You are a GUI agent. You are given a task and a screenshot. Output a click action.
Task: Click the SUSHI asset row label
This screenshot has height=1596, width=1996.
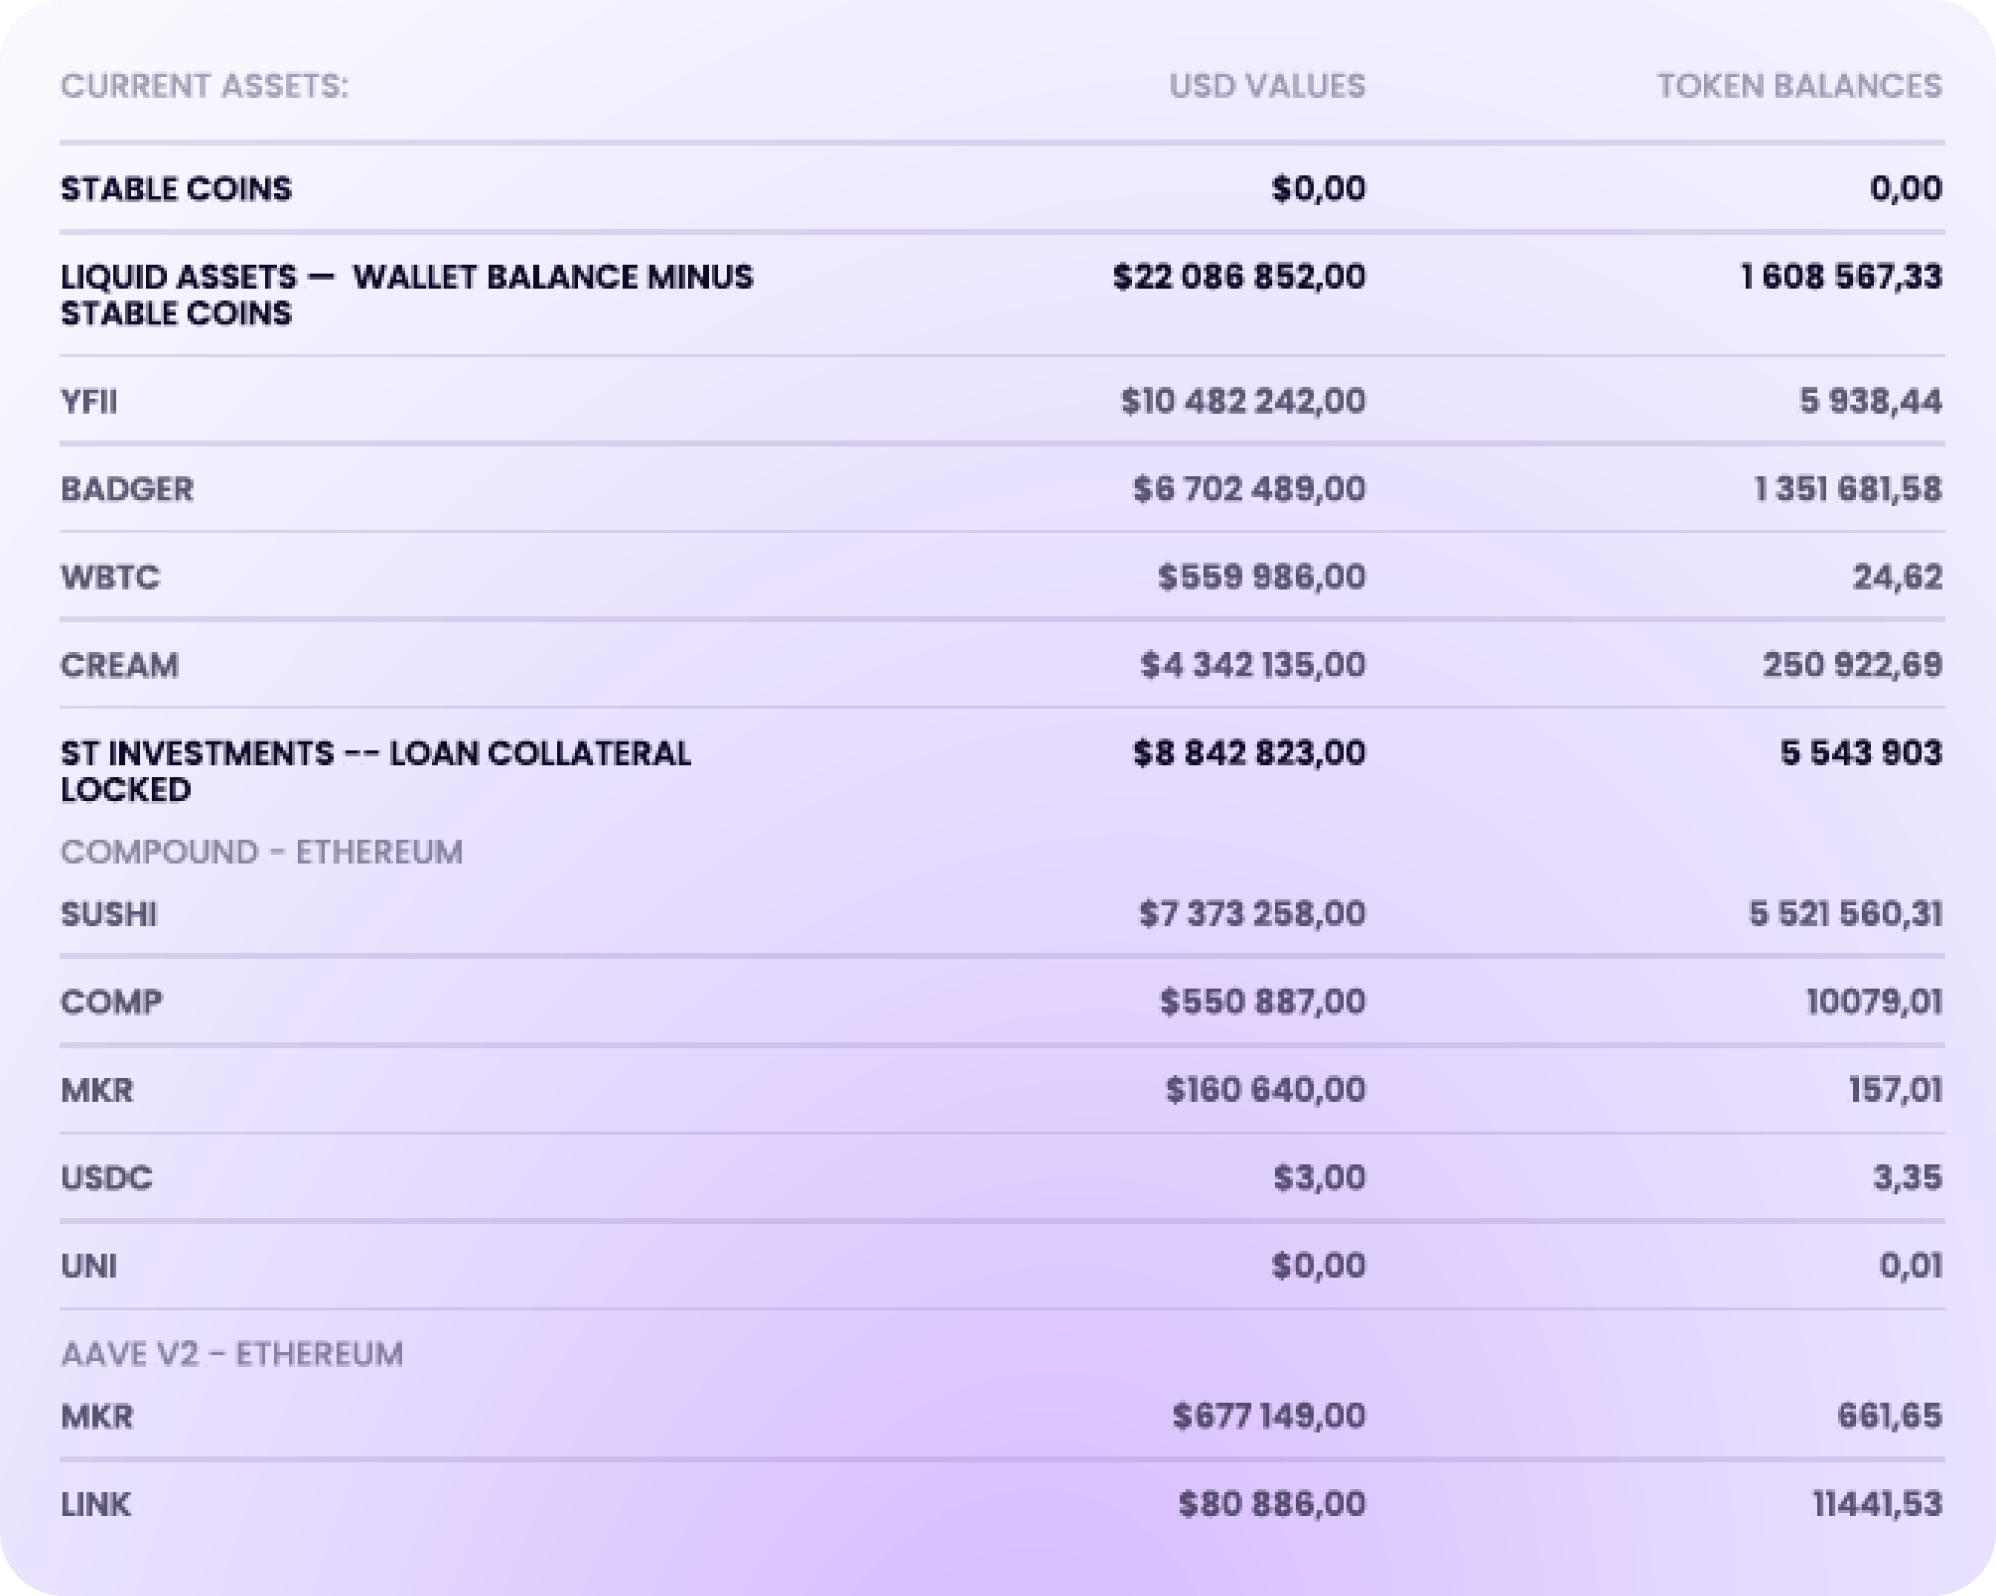[108, 914]
